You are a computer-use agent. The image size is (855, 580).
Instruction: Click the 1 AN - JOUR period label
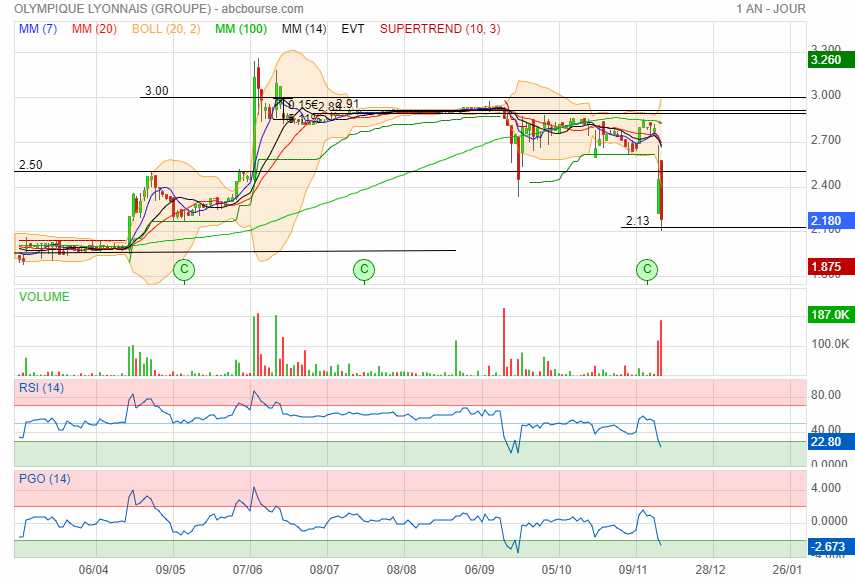pos(770,9)
